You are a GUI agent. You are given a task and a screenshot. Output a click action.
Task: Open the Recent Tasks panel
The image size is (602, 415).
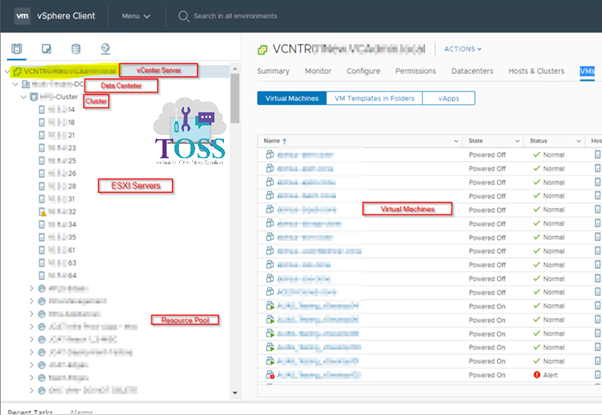[x=30, y=412]
